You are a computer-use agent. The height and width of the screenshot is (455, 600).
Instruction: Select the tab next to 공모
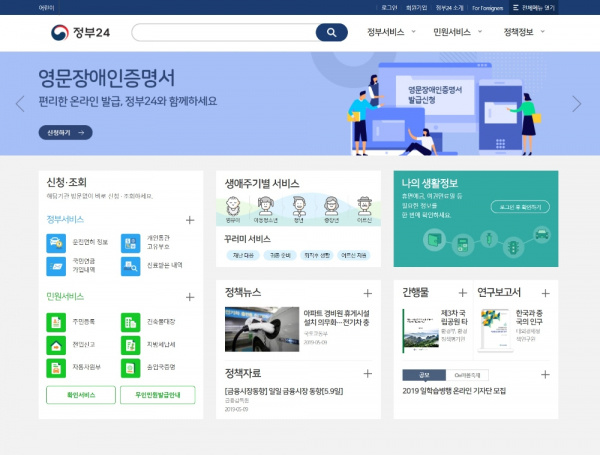coord(467,375)
